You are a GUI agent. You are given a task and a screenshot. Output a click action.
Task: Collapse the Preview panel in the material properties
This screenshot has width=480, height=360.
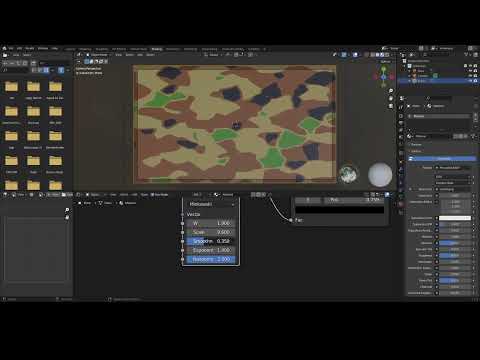pos(416,145)
